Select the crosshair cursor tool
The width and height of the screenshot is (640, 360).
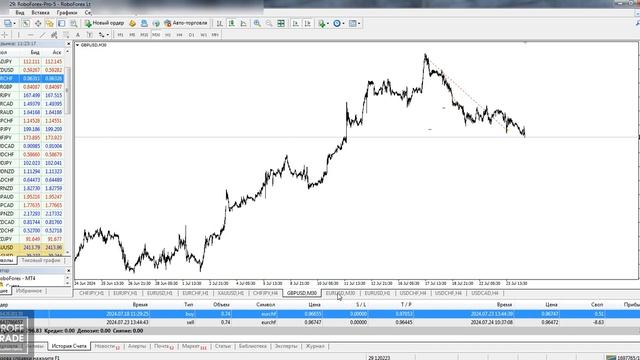5,35
